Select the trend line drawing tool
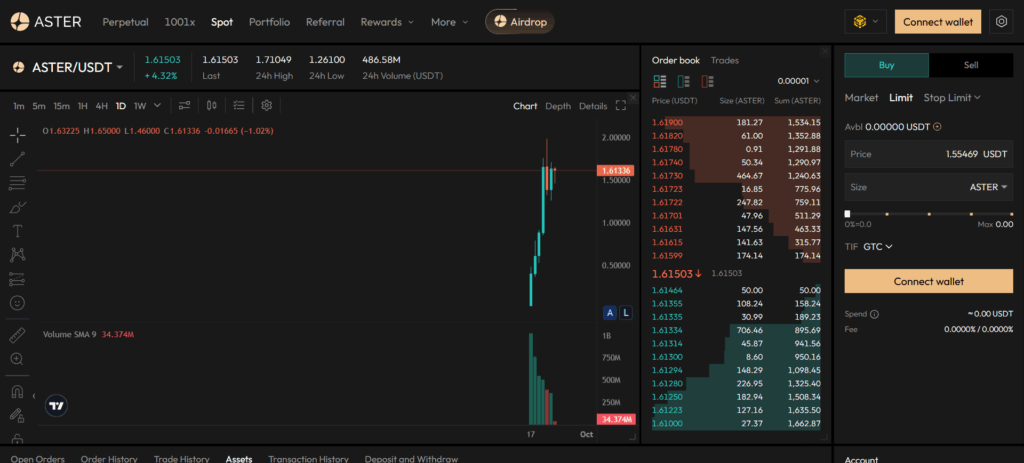Image resolution: width=1024 pixels, height=463 pixels. coord(17,159)
